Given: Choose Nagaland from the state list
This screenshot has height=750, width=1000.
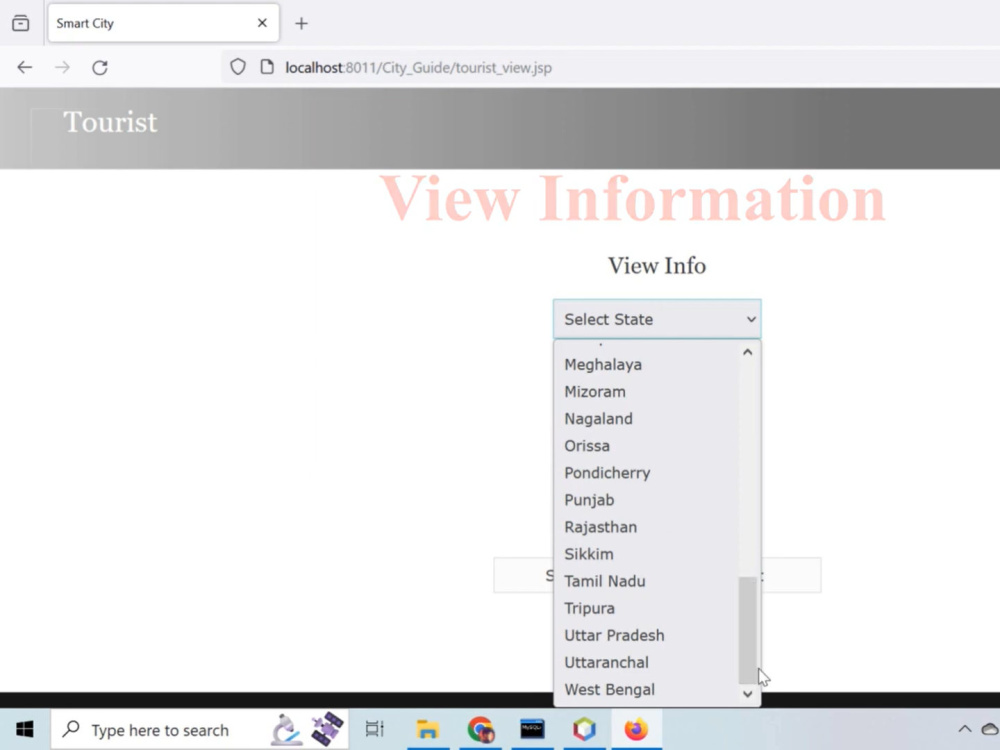Looking at the screenshot, I should (646, 419).
